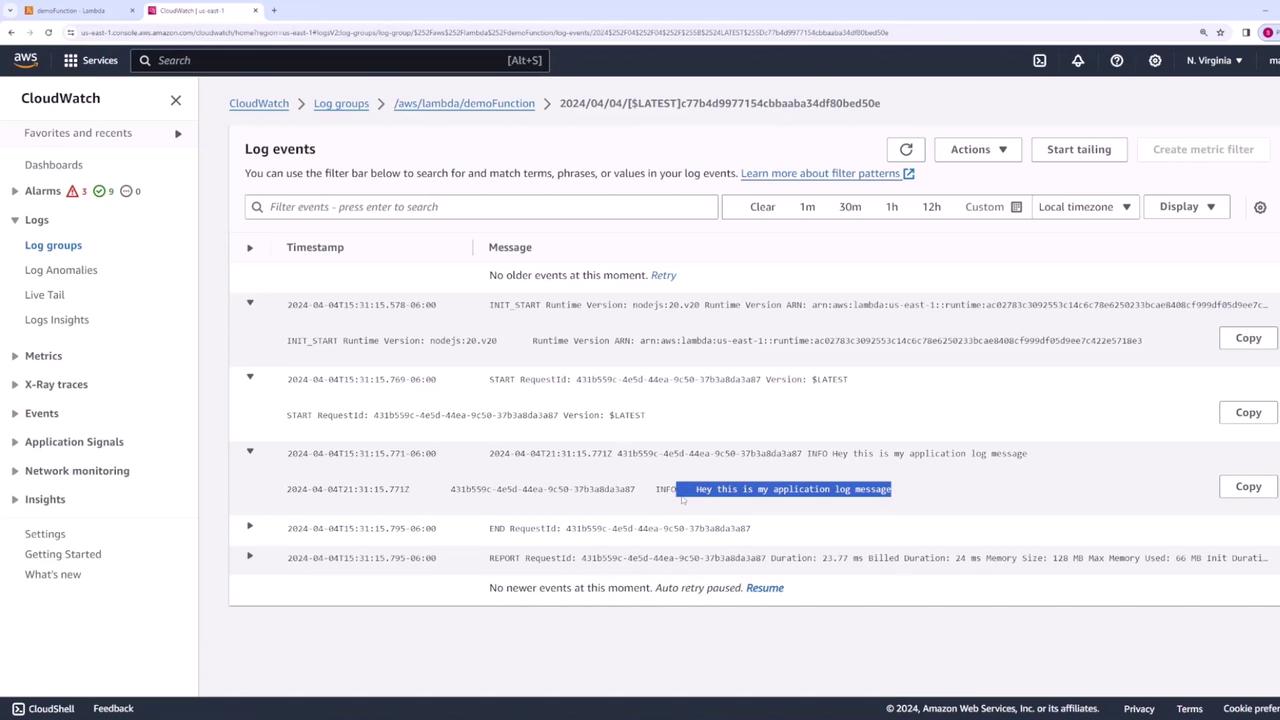The image size is (1280, 720).
Task: Click the Start tailing button
Action: pos(1079,149)
